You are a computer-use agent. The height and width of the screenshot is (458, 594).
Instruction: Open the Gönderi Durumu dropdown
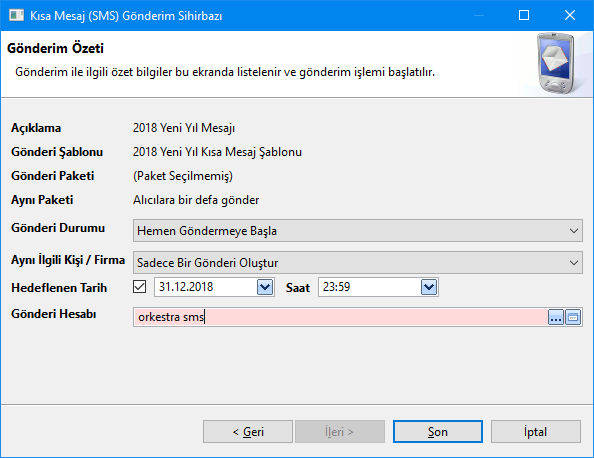(358, 230)
